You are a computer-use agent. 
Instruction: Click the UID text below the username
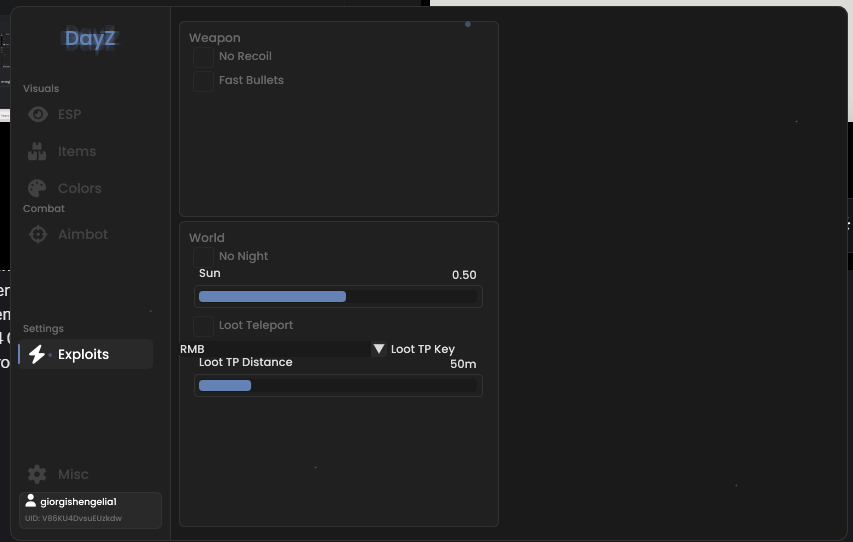point(73,518)
